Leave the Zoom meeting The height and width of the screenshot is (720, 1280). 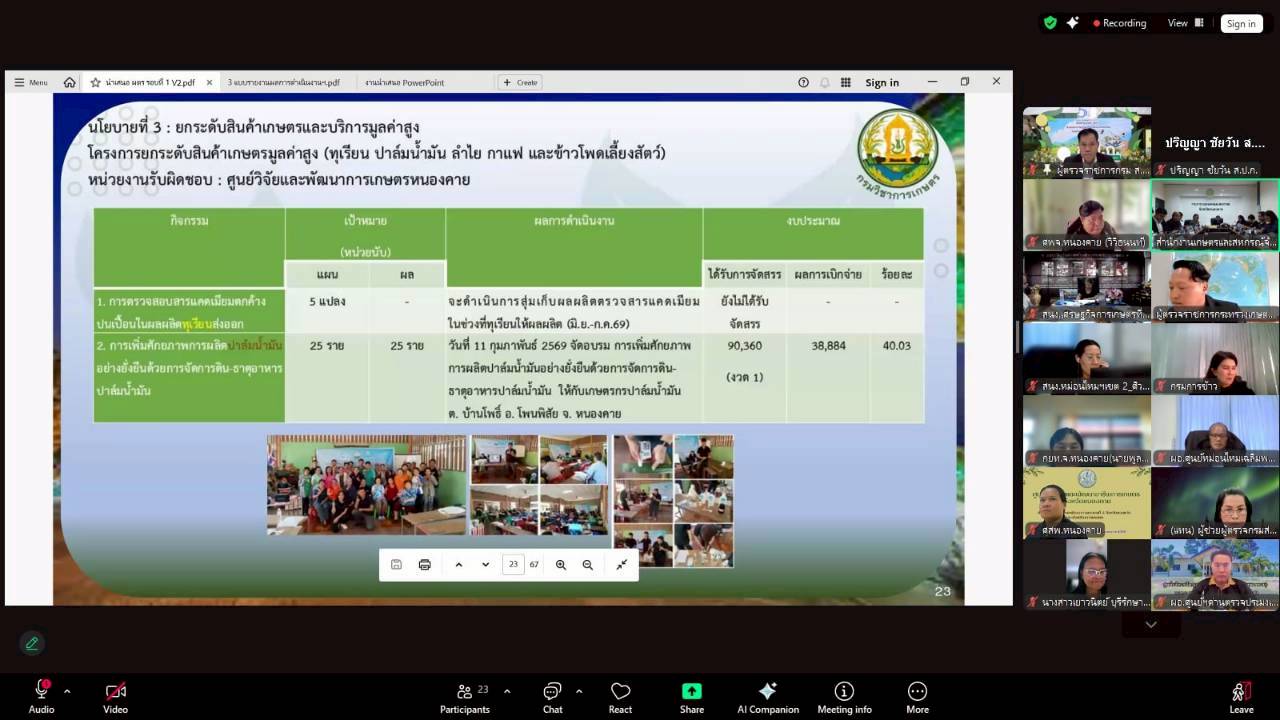[1241, 693]
